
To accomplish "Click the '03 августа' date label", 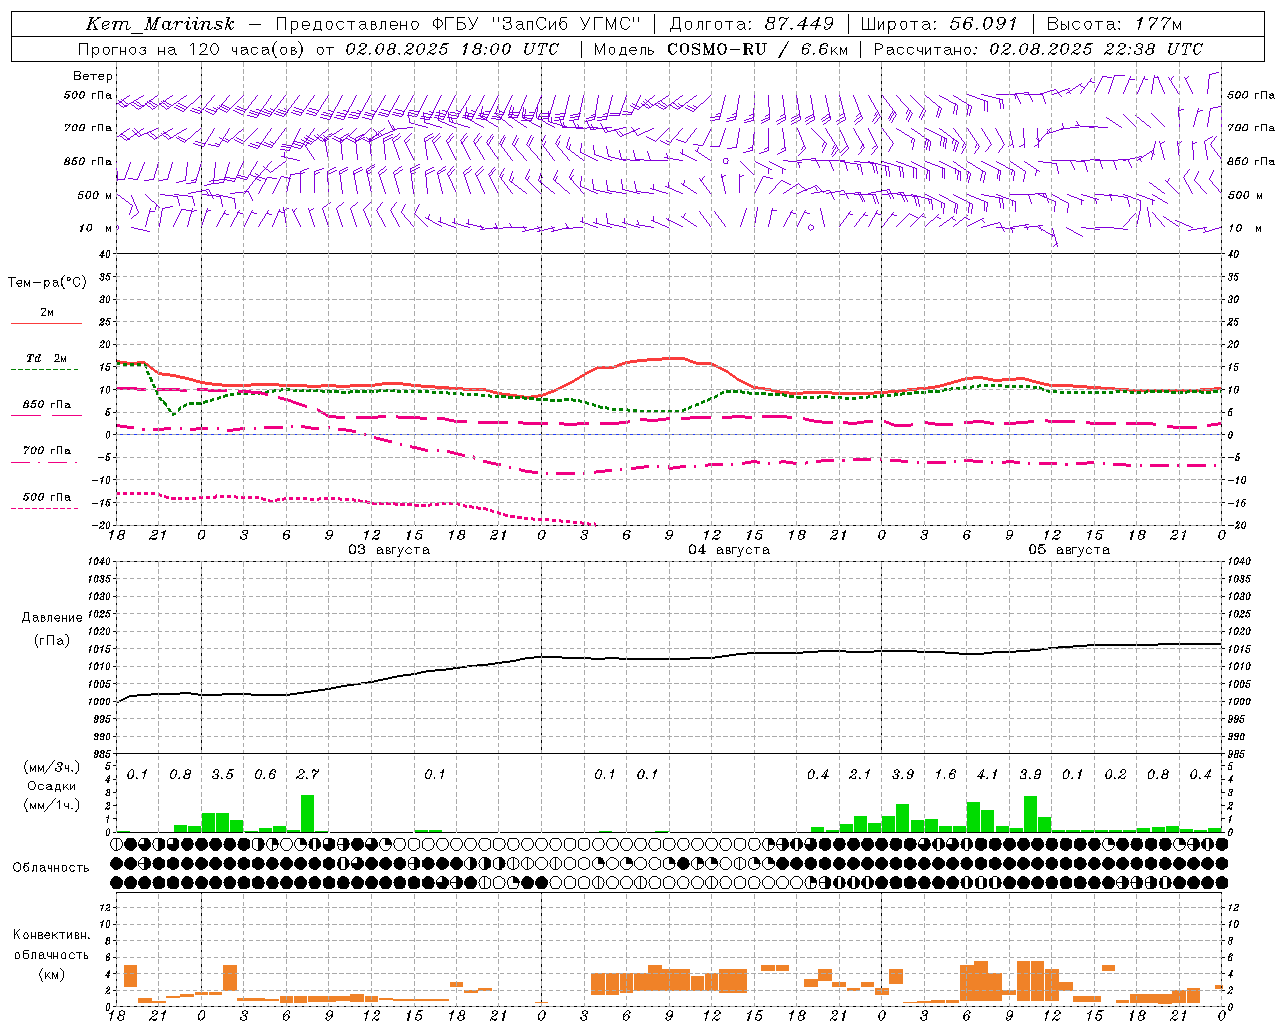I will (389, 550).
